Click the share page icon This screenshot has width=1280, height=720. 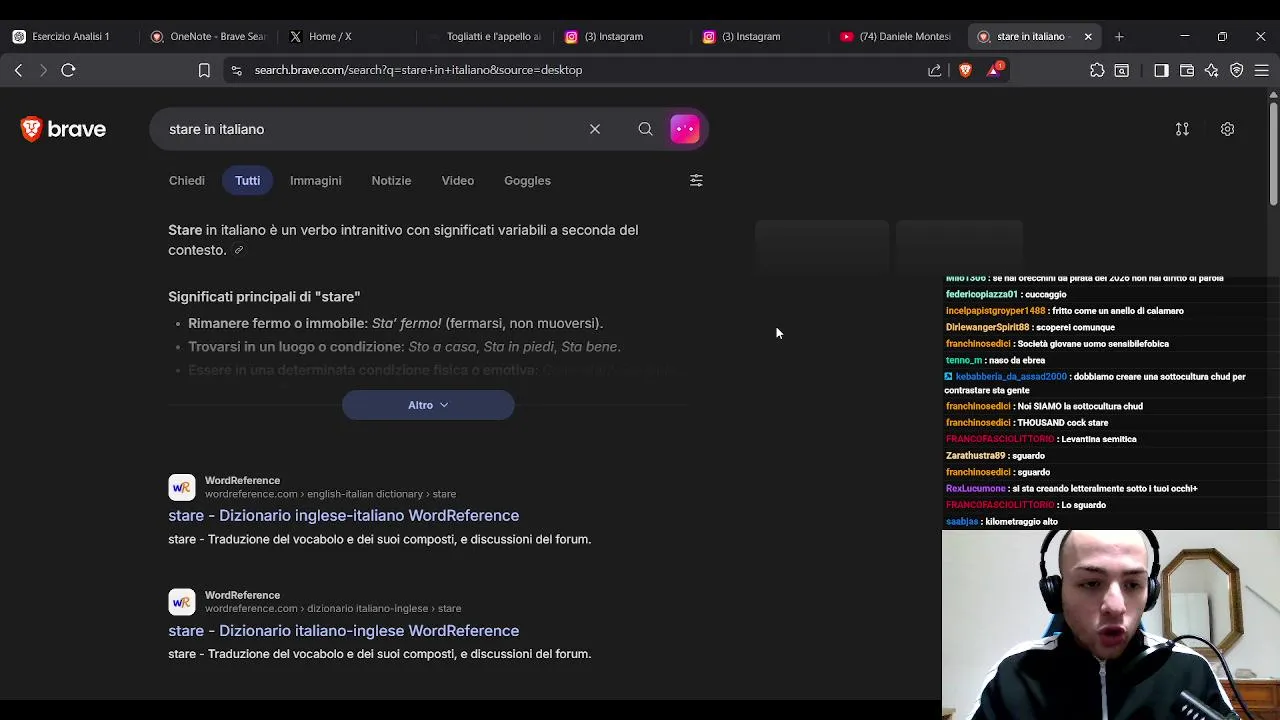(935, 70)
